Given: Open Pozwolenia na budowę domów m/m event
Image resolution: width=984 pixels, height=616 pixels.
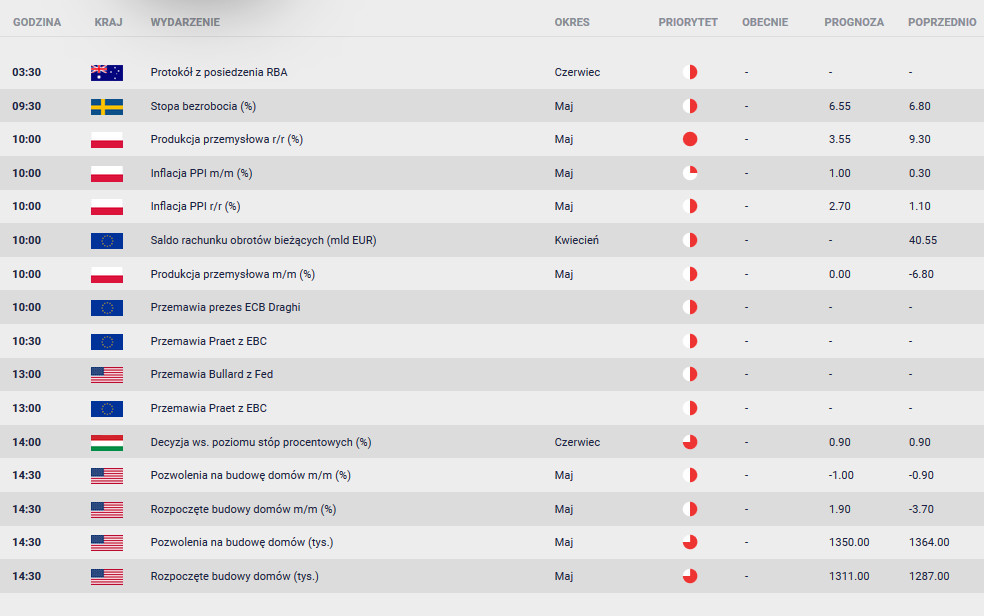Looking at the screenshot, I should click(250, 475).
